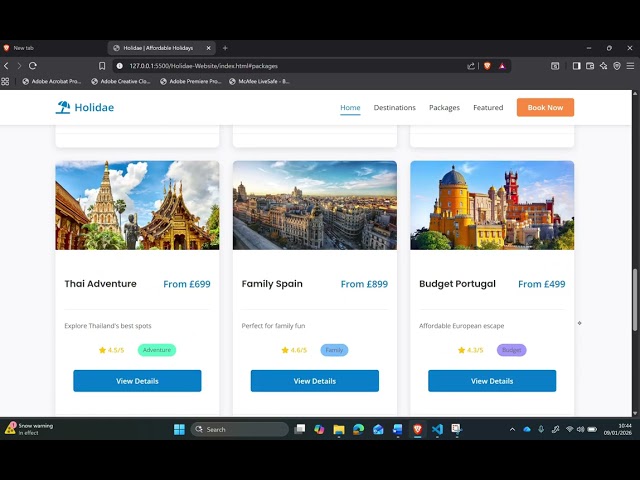Click the Thai Adventure temple image
Viewport: 640px width, 480px height.
[137, 205]
